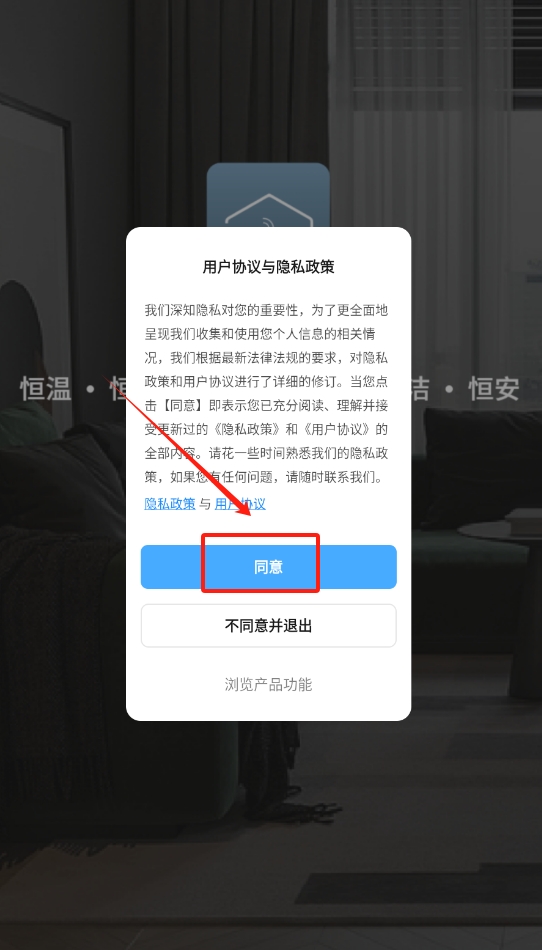Image resolution: width=542 pixels, height=950 pixels.
Task: Tap the privacy notice paragraph text
Action: coord(266,394)
